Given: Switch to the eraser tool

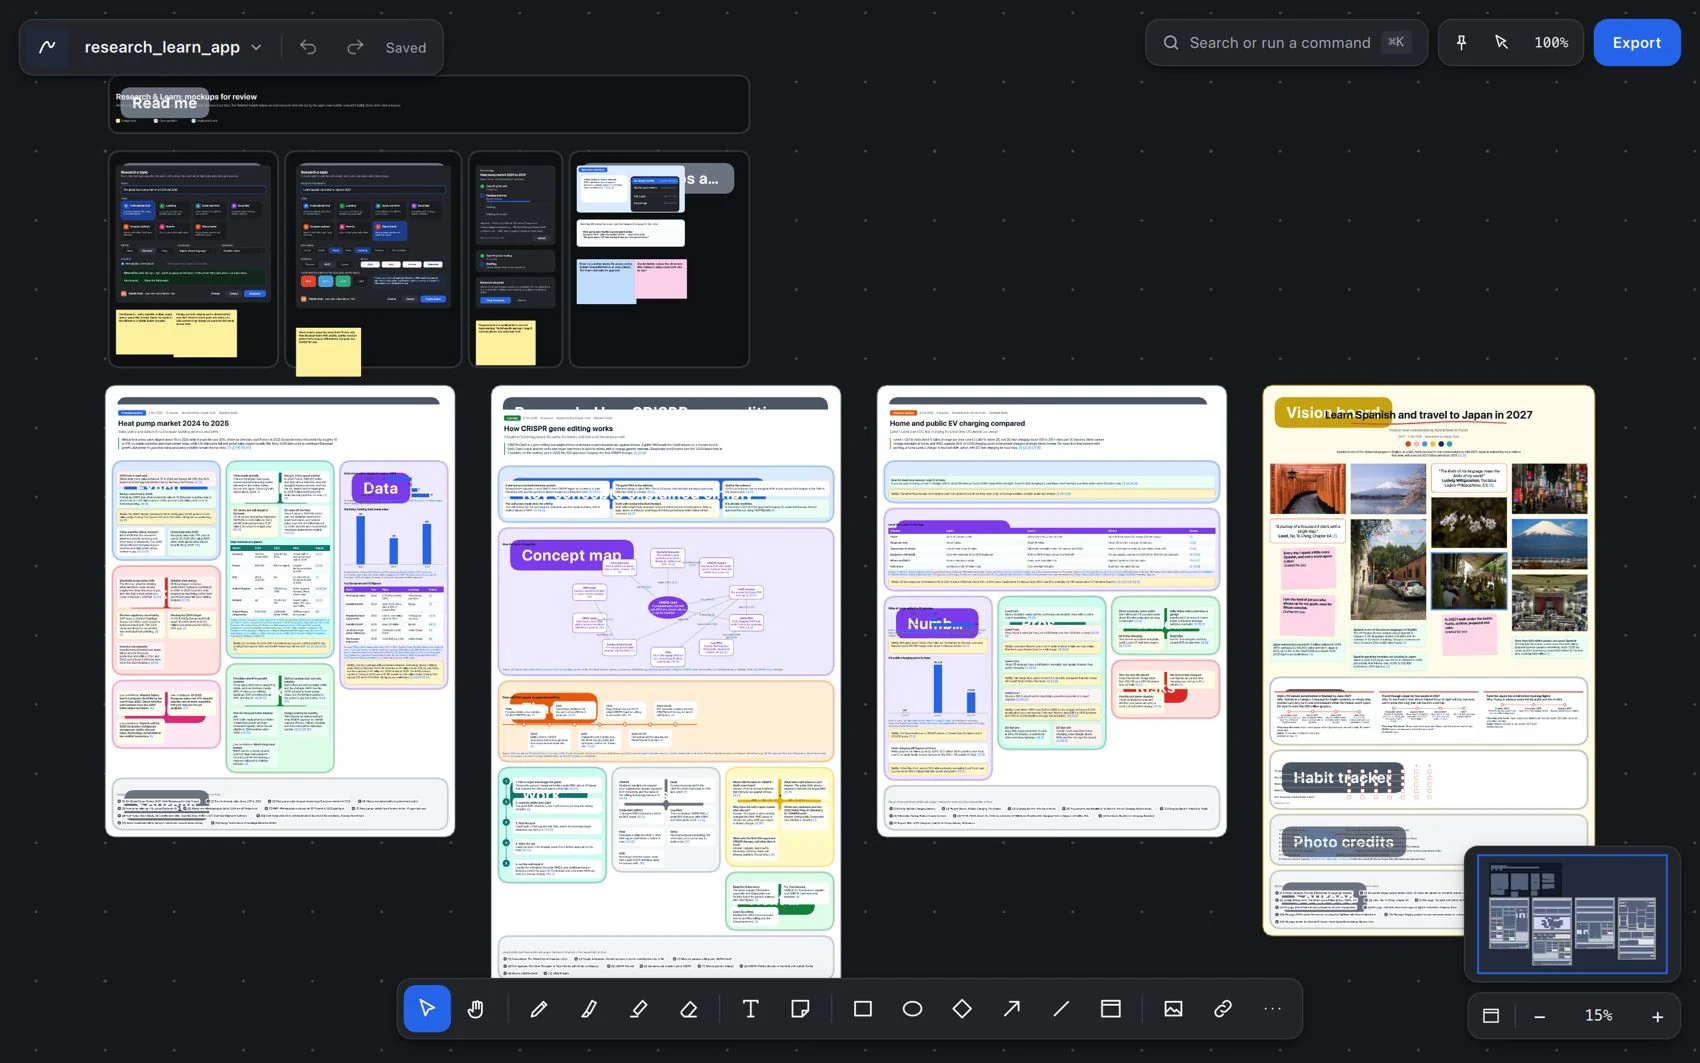Looking at the screenshot, I should [689, 1008].
